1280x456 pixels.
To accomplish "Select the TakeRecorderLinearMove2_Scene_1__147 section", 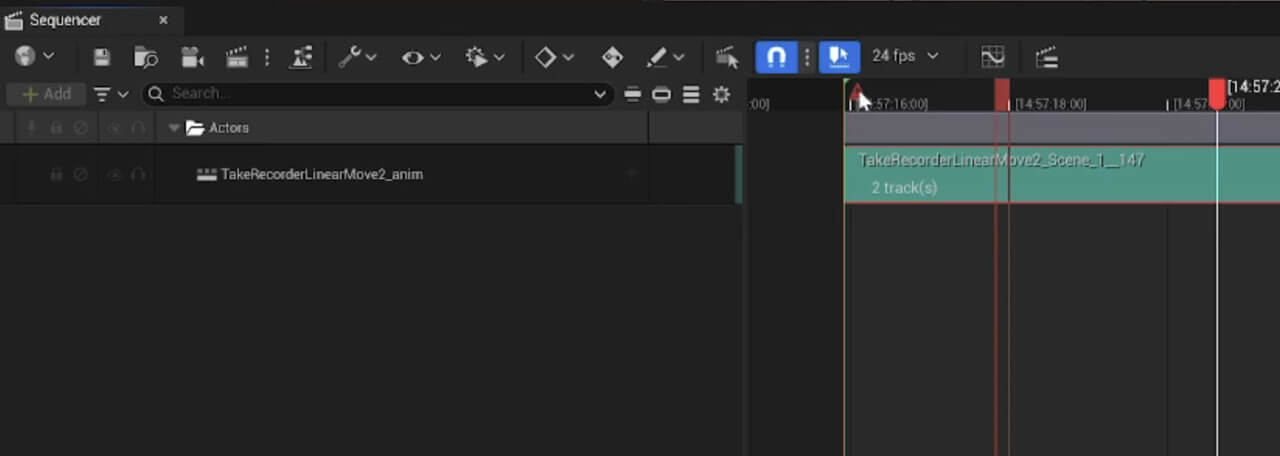I will tap(1062, 174).
